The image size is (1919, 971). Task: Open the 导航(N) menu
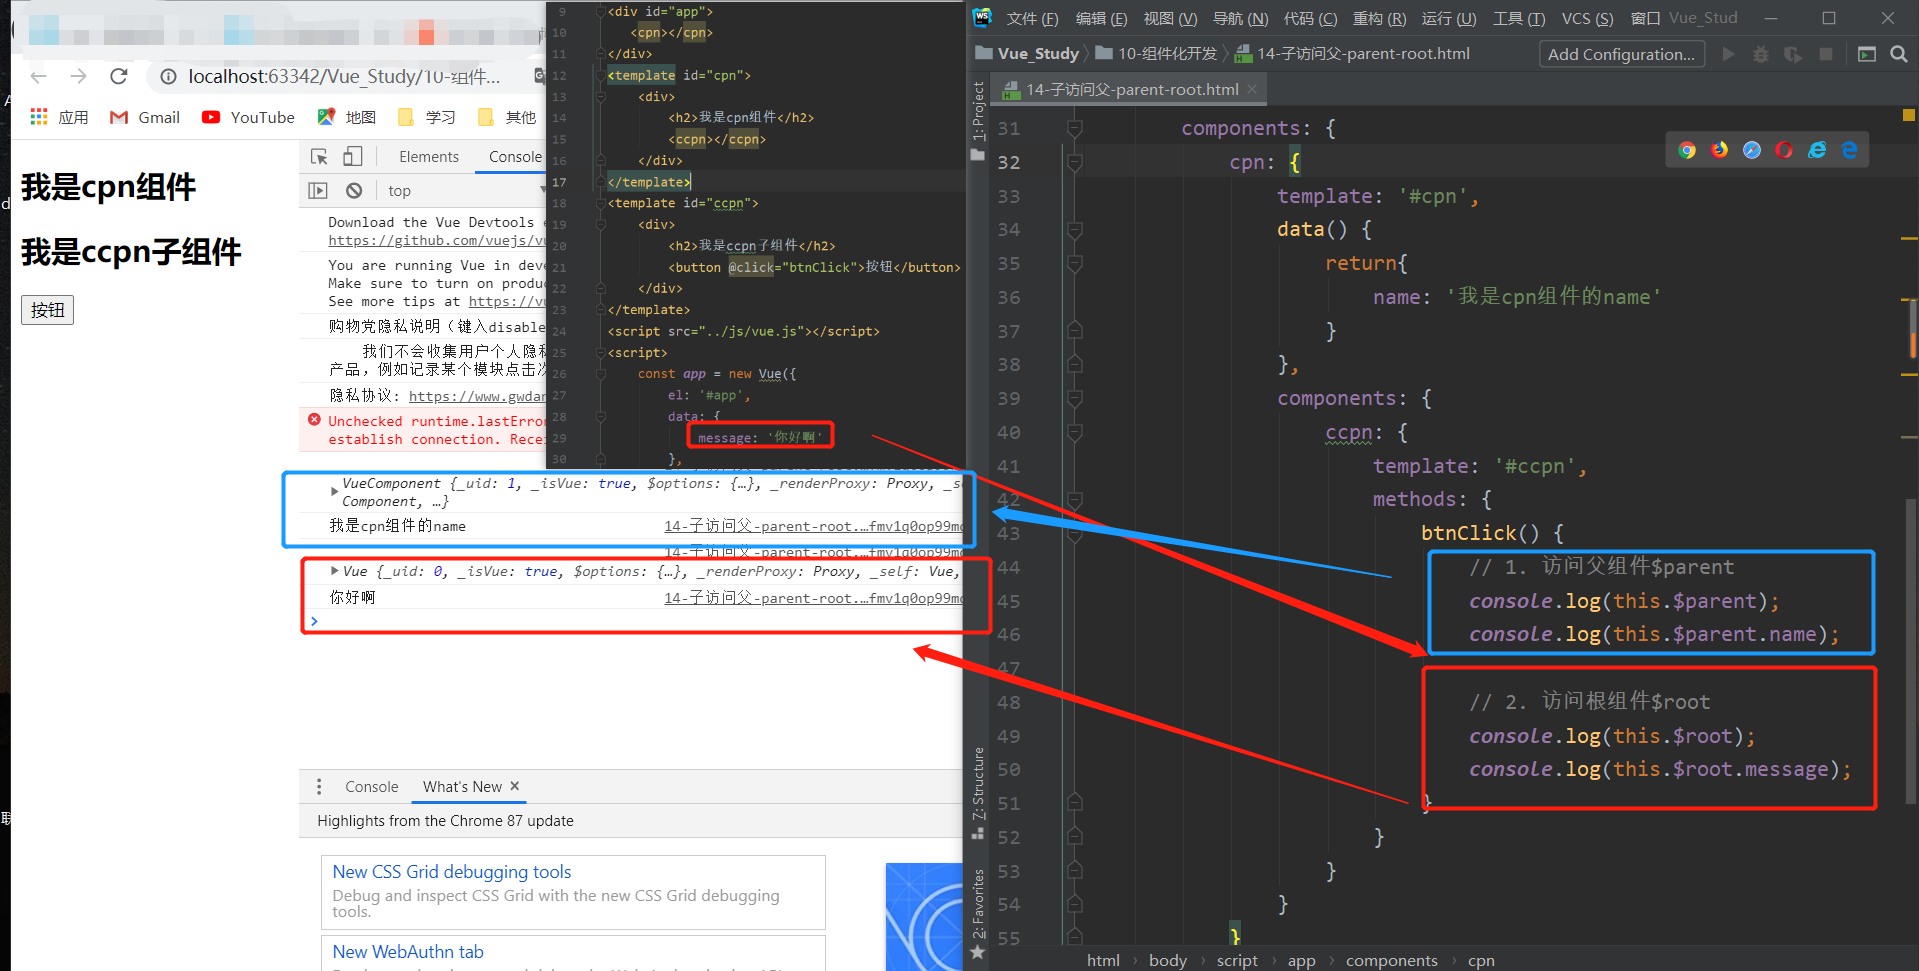pyautogui.click(x=1240, y=18)
